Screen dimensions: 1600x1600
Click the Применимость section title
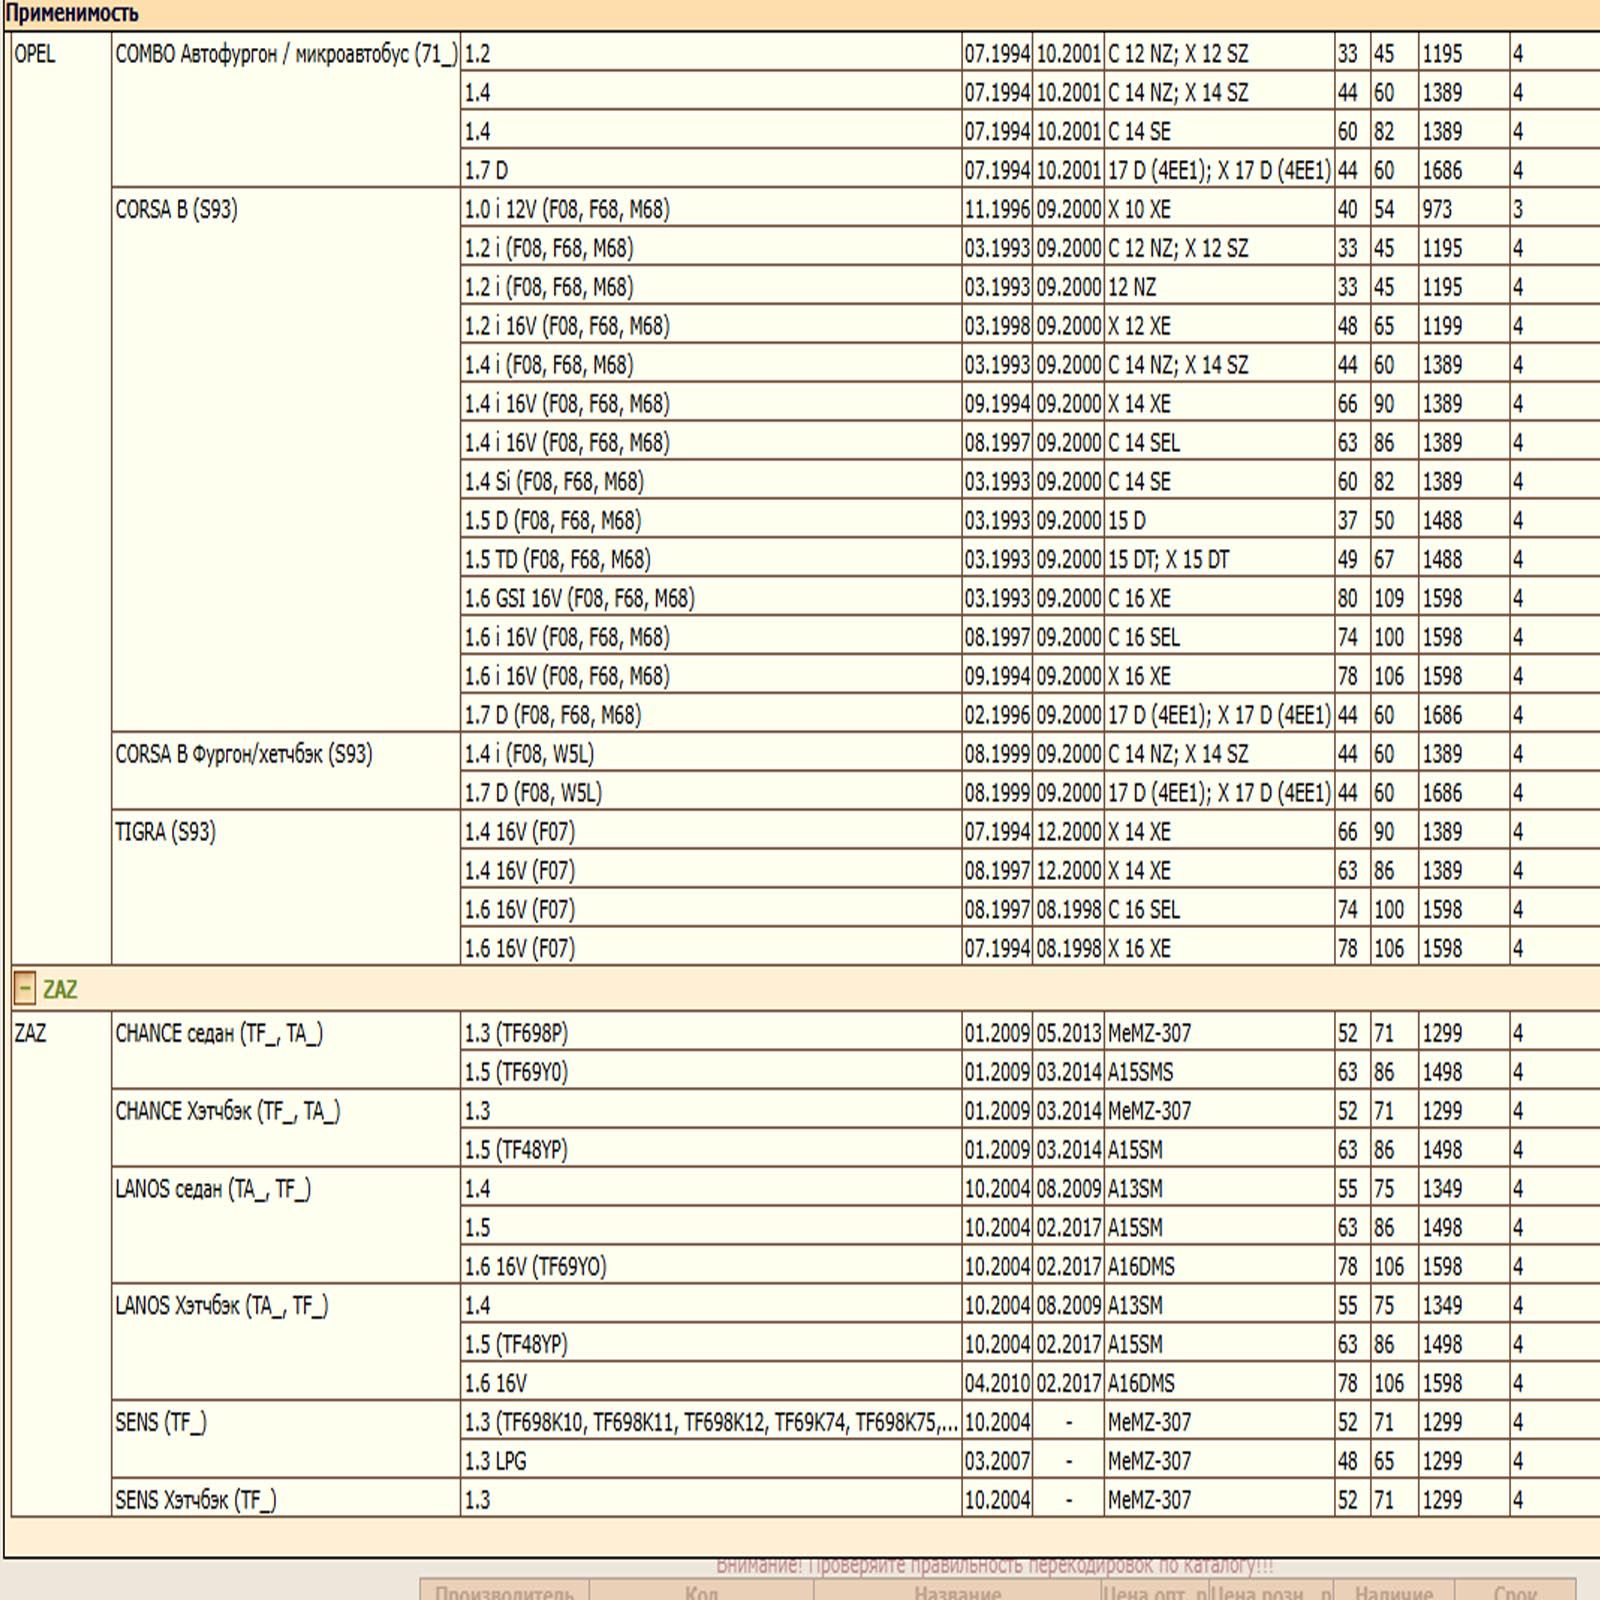pos(72,14)
